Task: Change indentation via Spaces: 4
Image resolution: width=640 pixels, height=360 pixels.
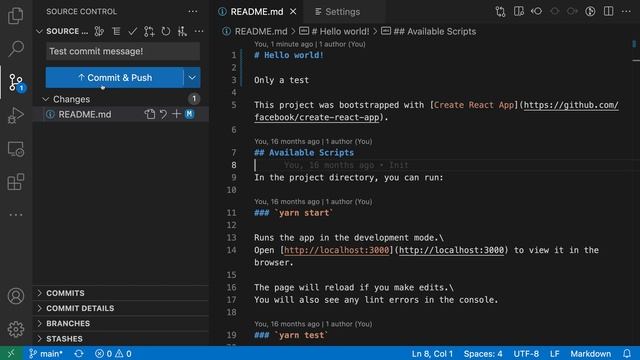Action: click(483, 353)
